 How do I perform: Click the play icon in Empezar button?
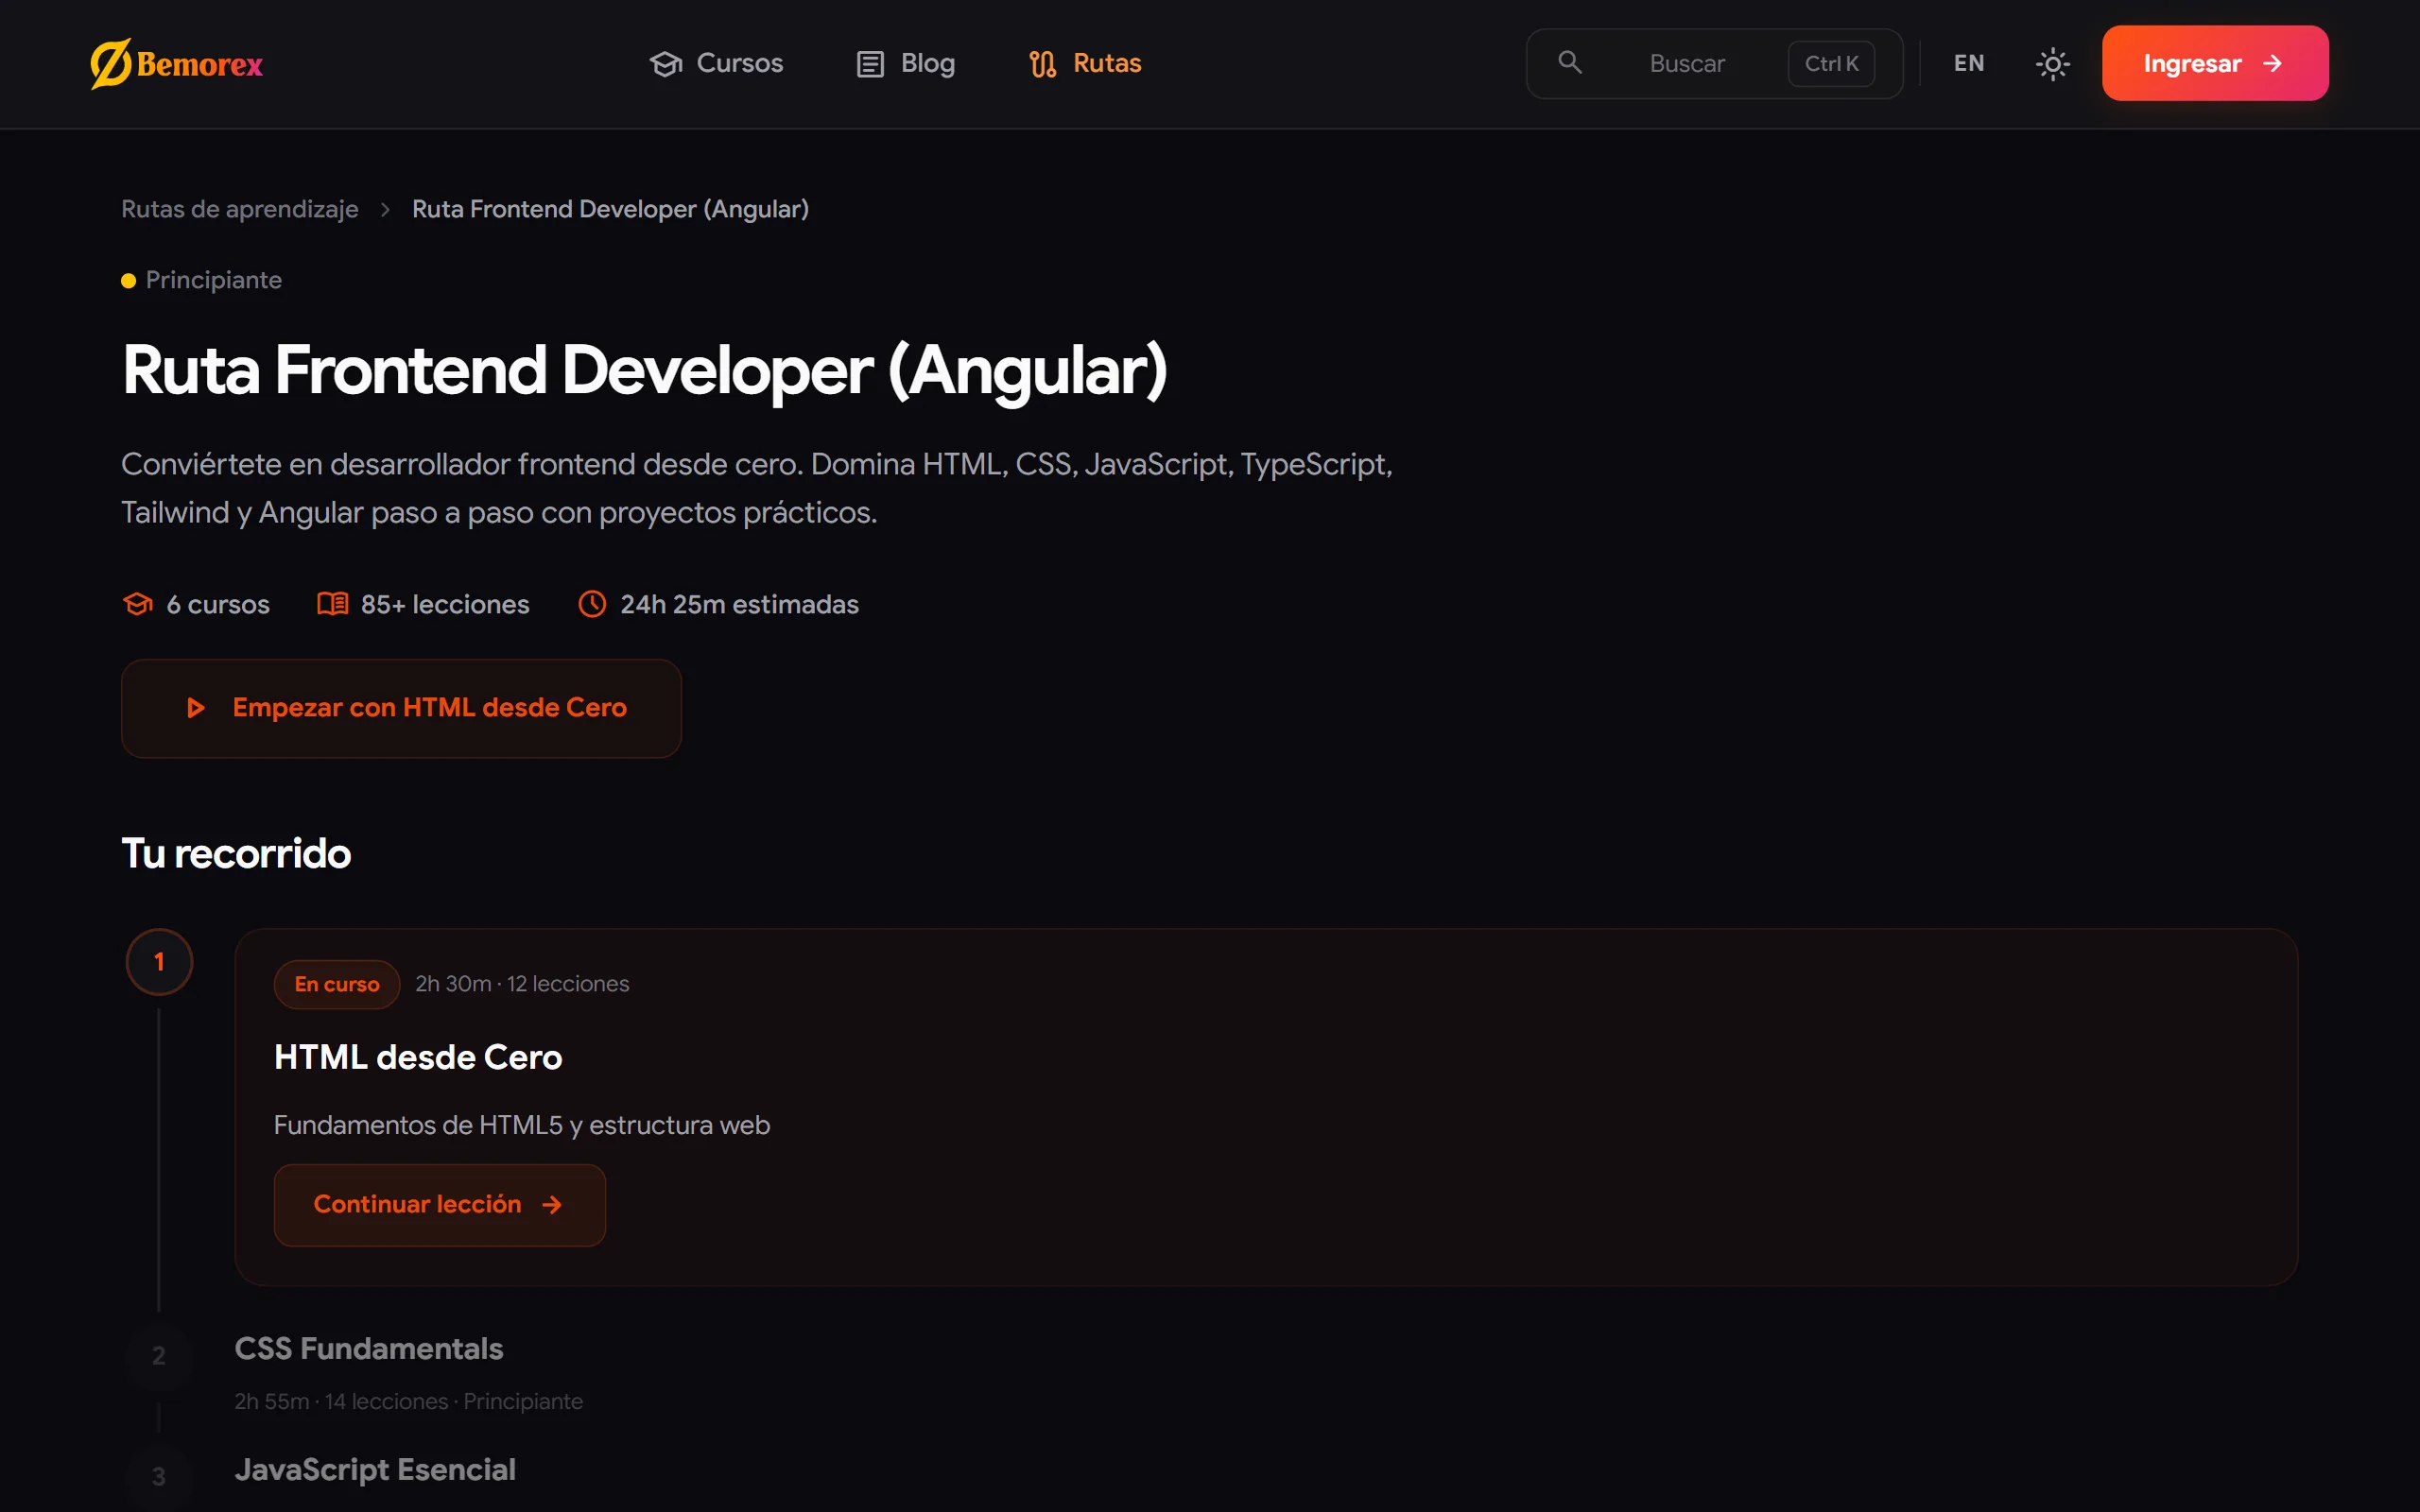[x=196, y=708]
